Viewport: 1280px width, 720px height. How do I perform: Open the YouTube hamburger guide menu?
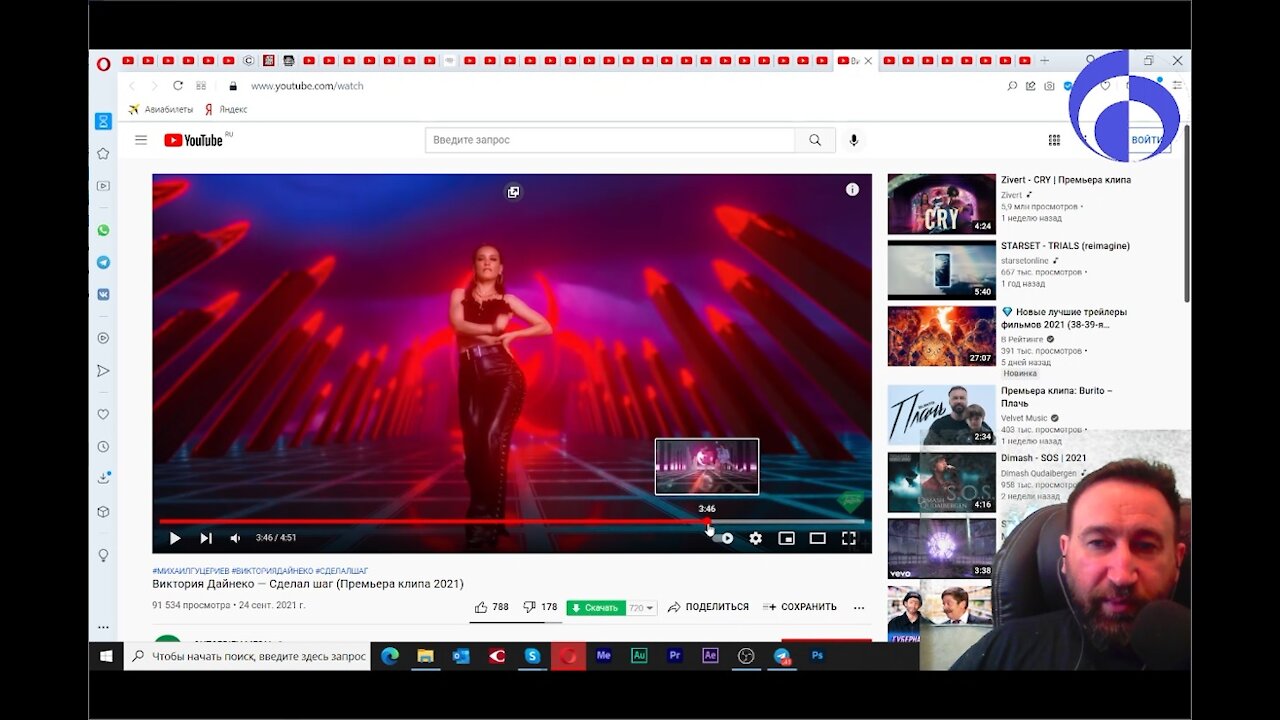coord(141,140)
